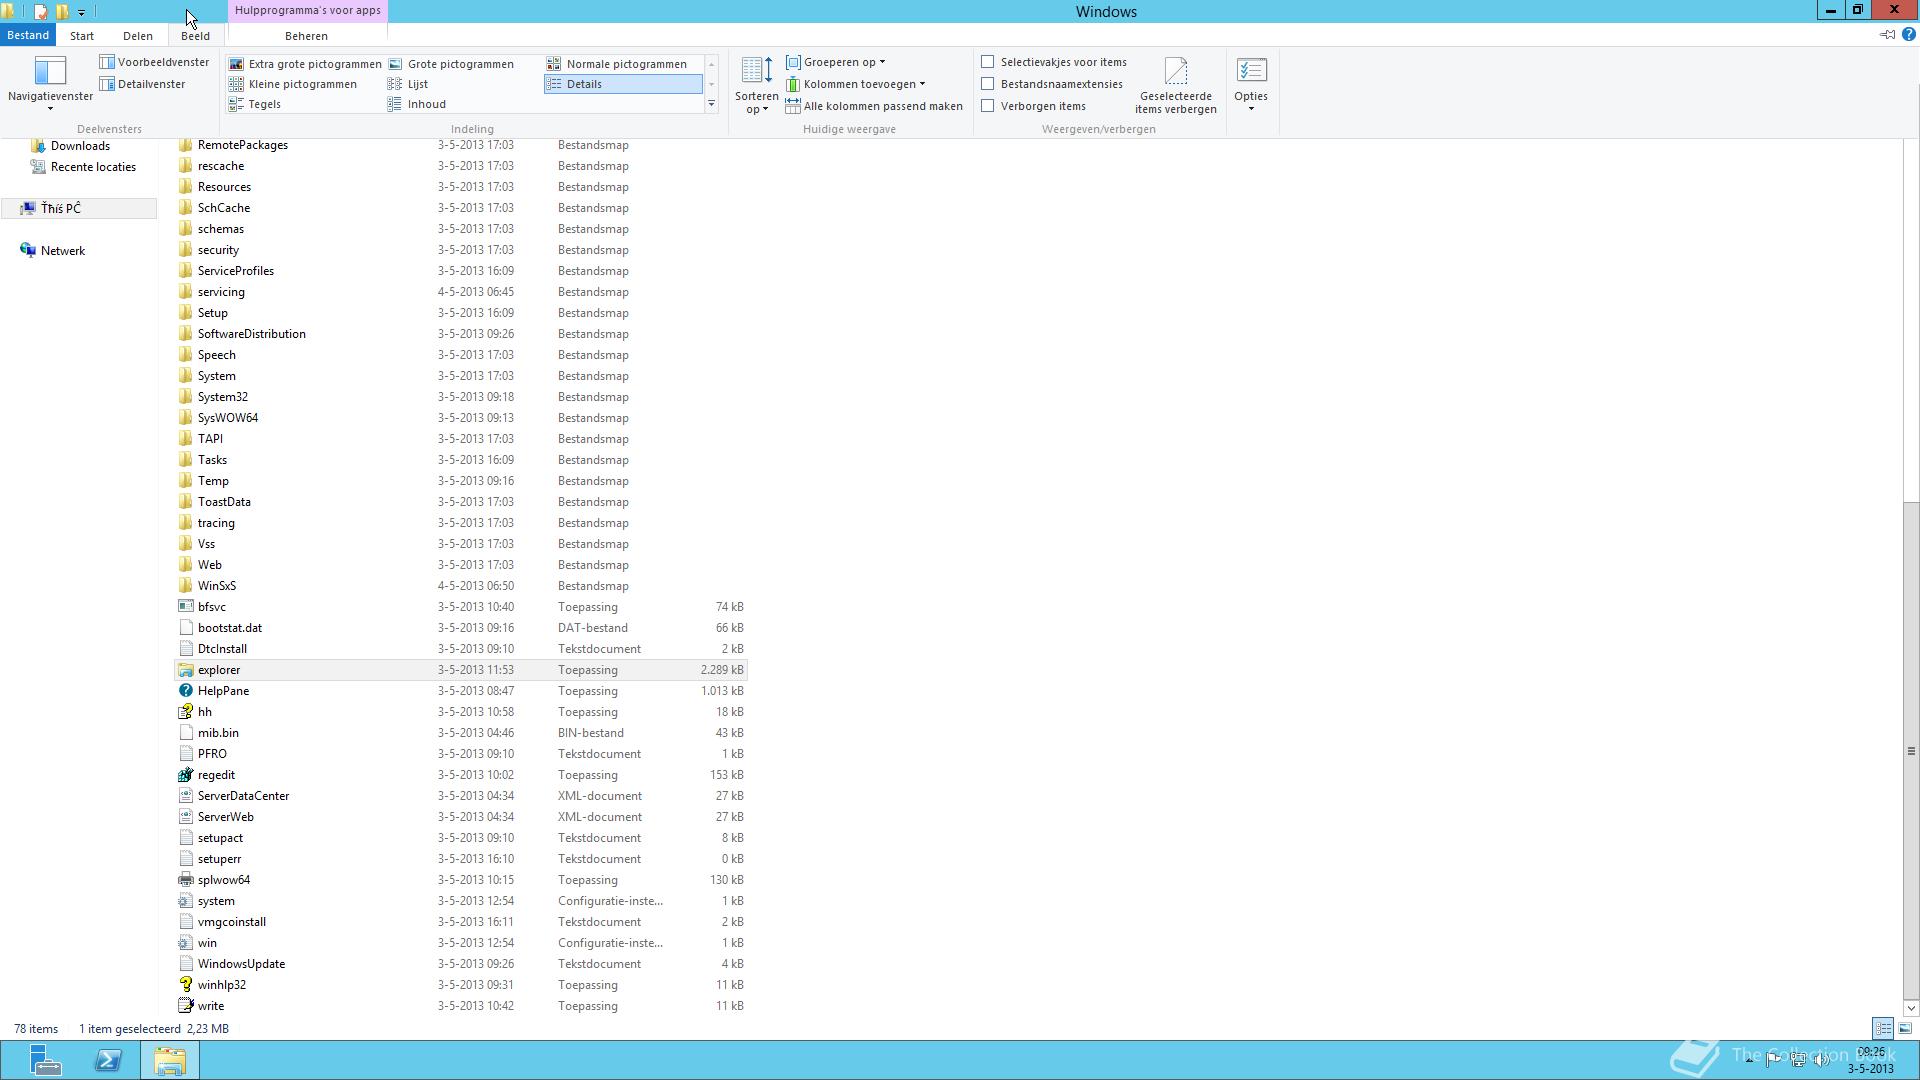The height and width of the screenshot is (1080, 1920).
Task: Collapse the ribbon with the pin icon
Action: 1887,35
